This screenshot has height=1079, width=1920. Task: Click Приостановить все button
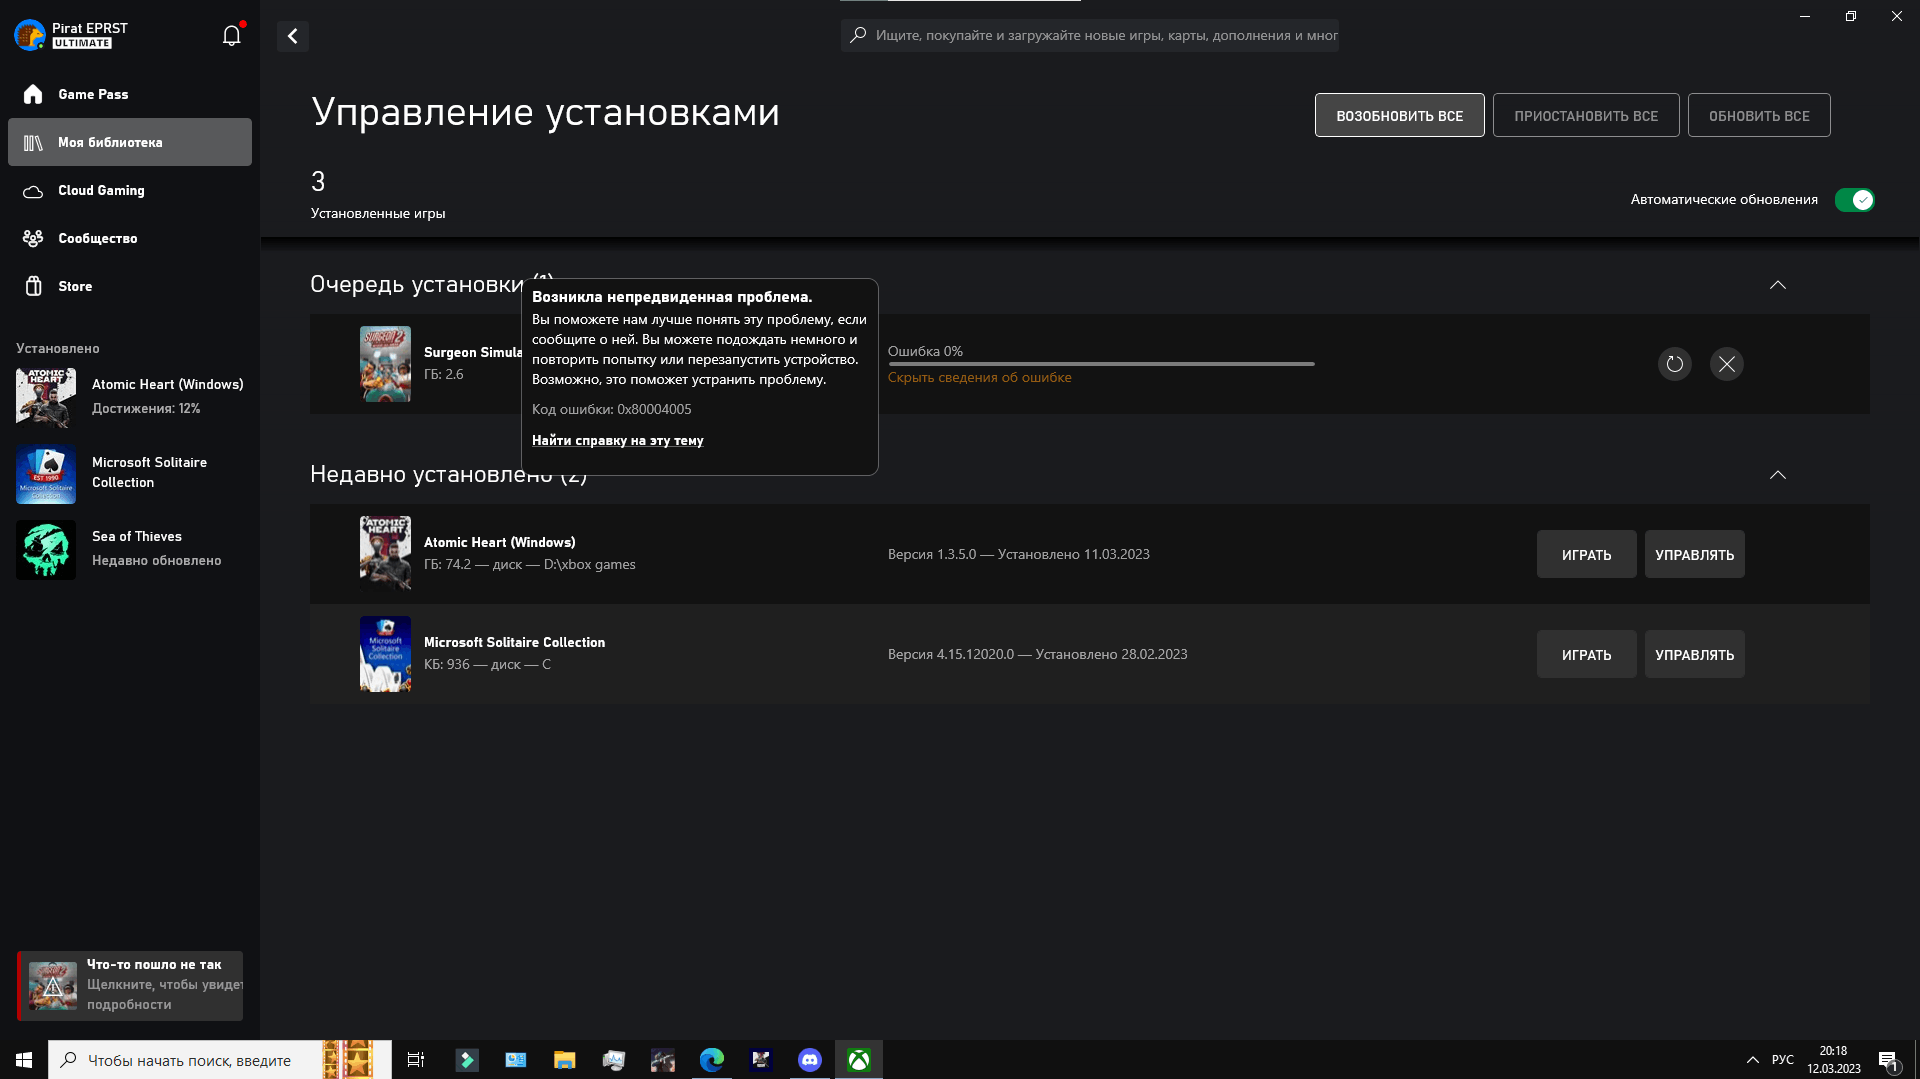(x=1586, y=116)
